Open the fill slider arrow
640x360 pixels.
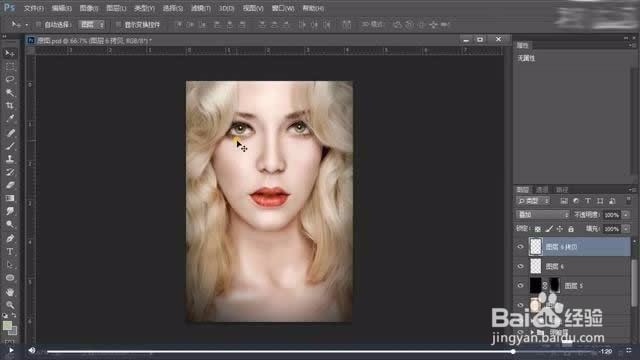point(626,229)
